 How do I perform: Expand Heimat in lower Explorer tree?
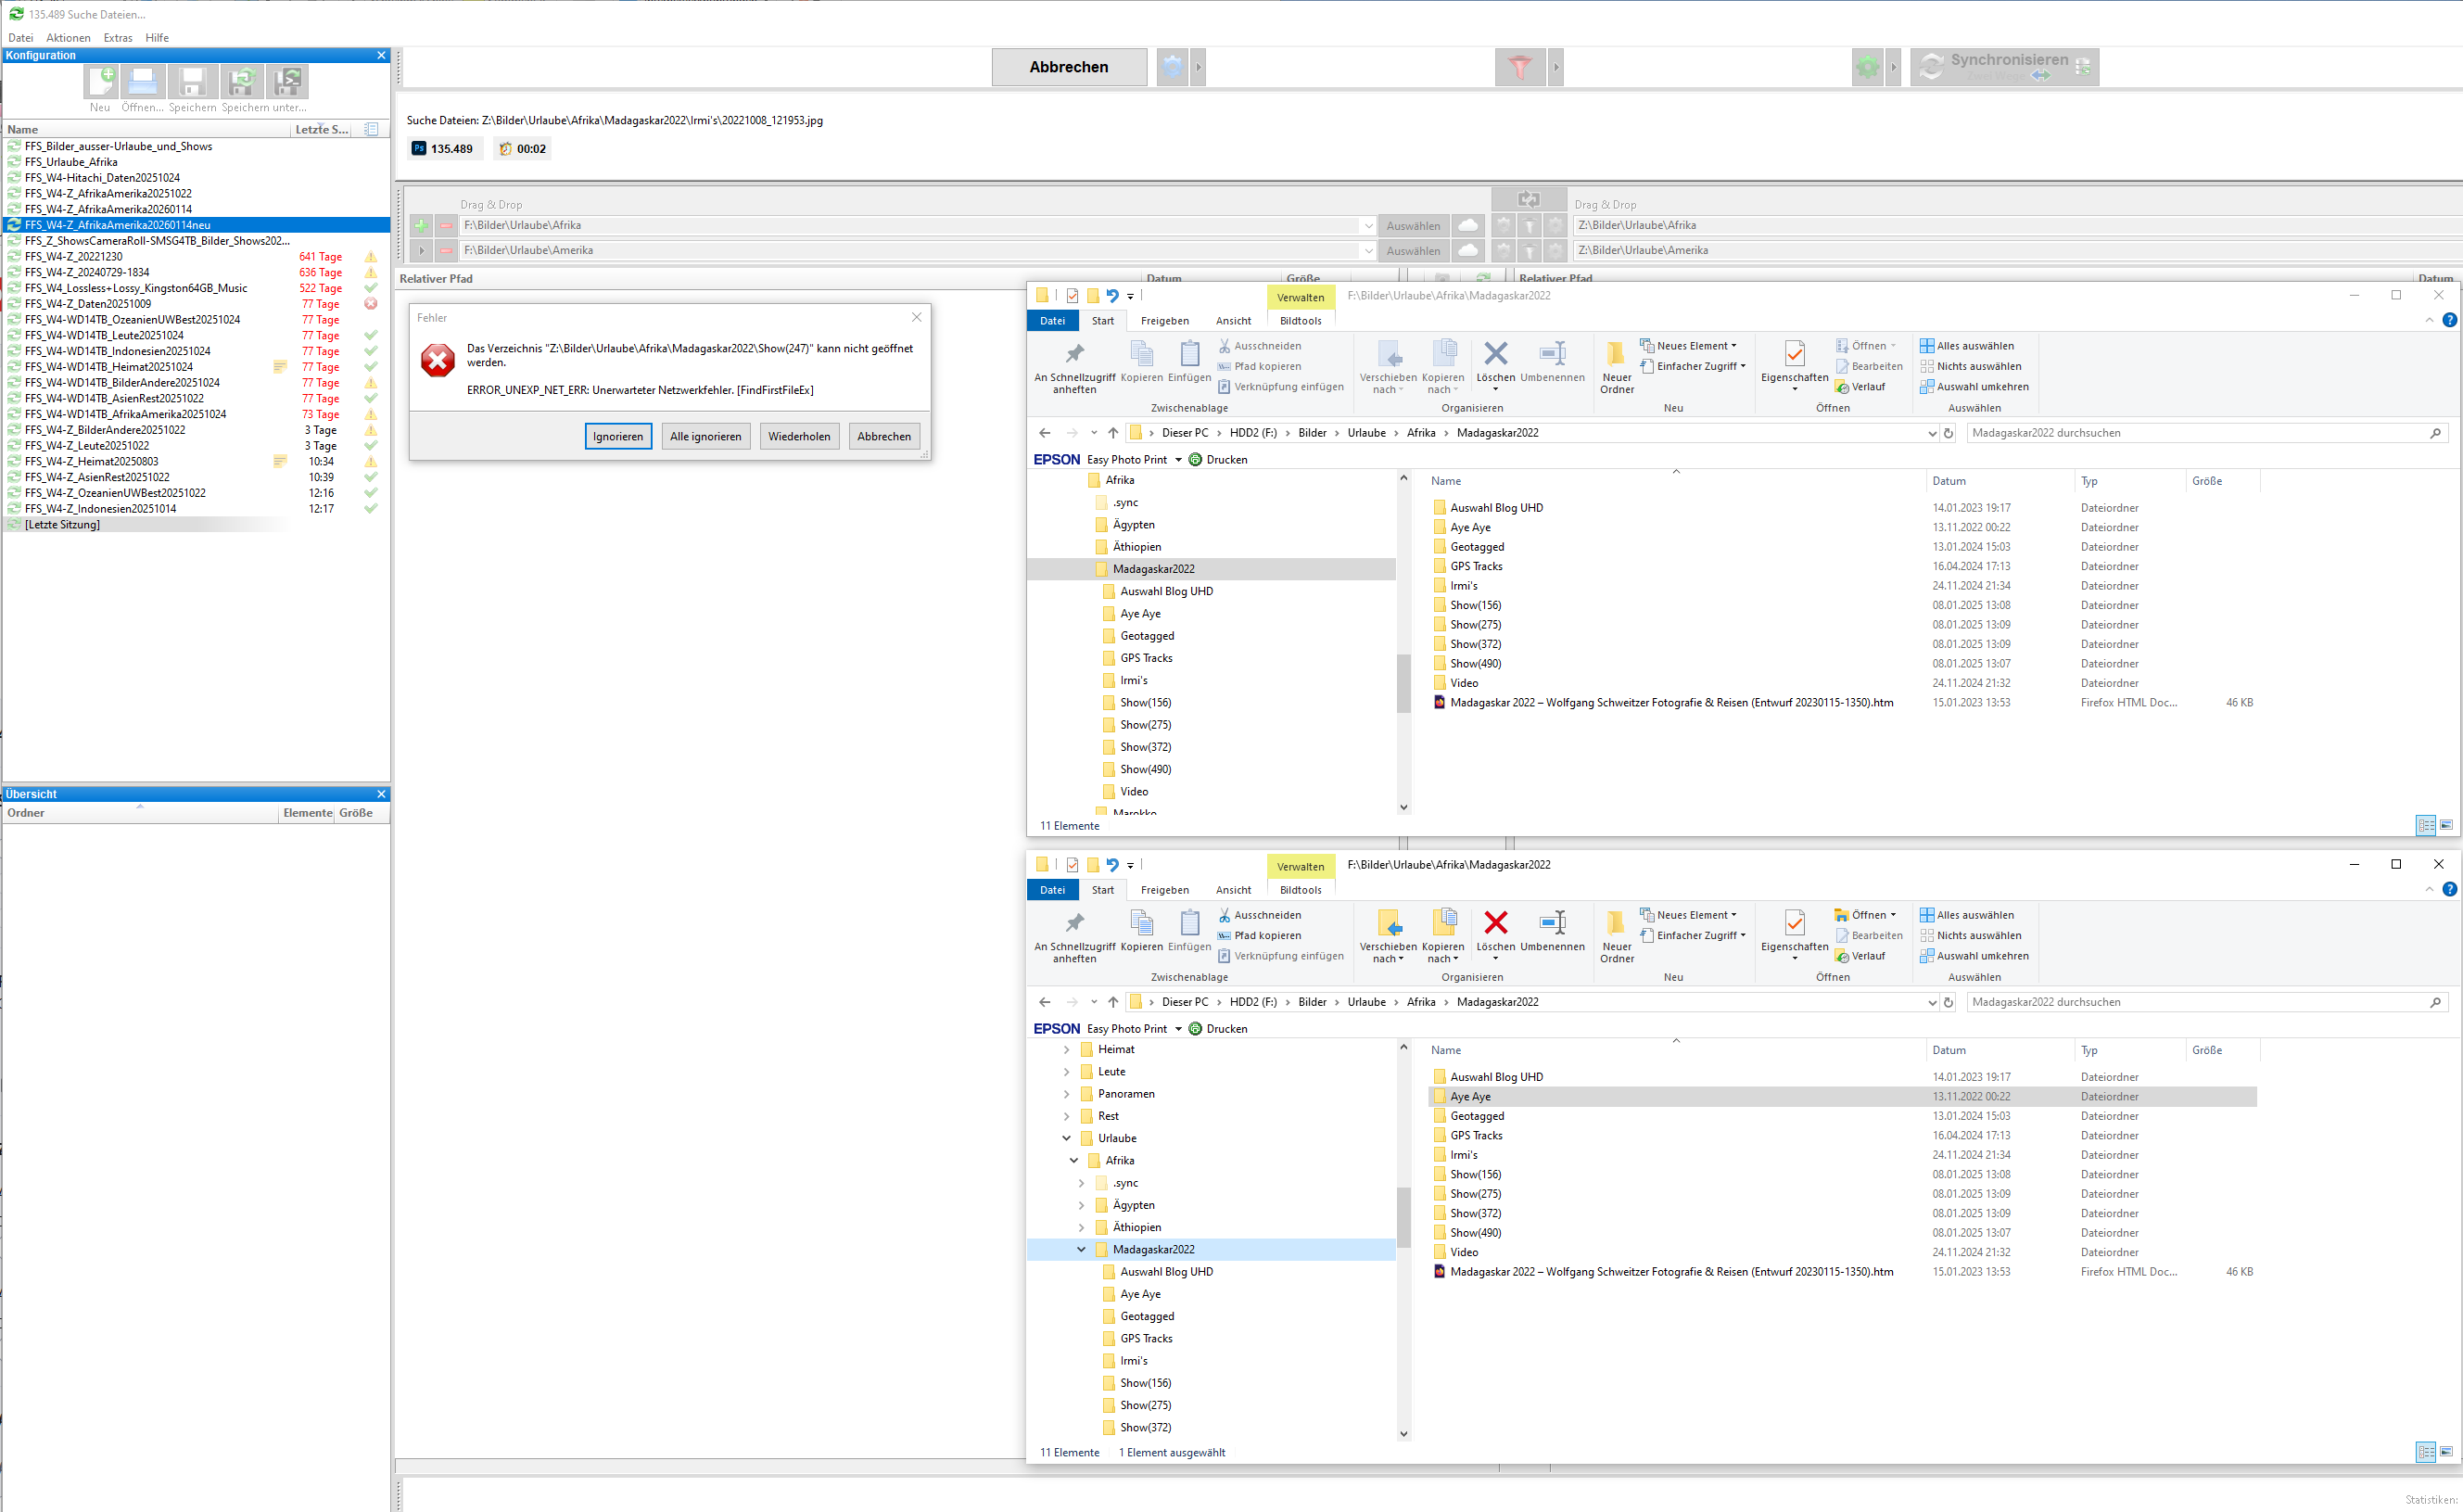coord(1066,1049)
